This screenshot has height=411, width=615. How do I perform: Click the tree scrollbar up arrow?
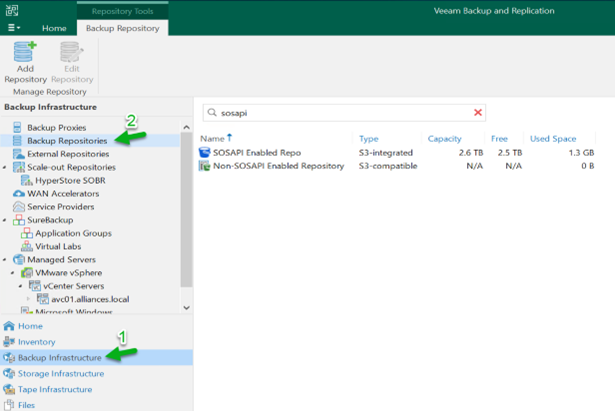pyautogui.click(x=187, y=127)
